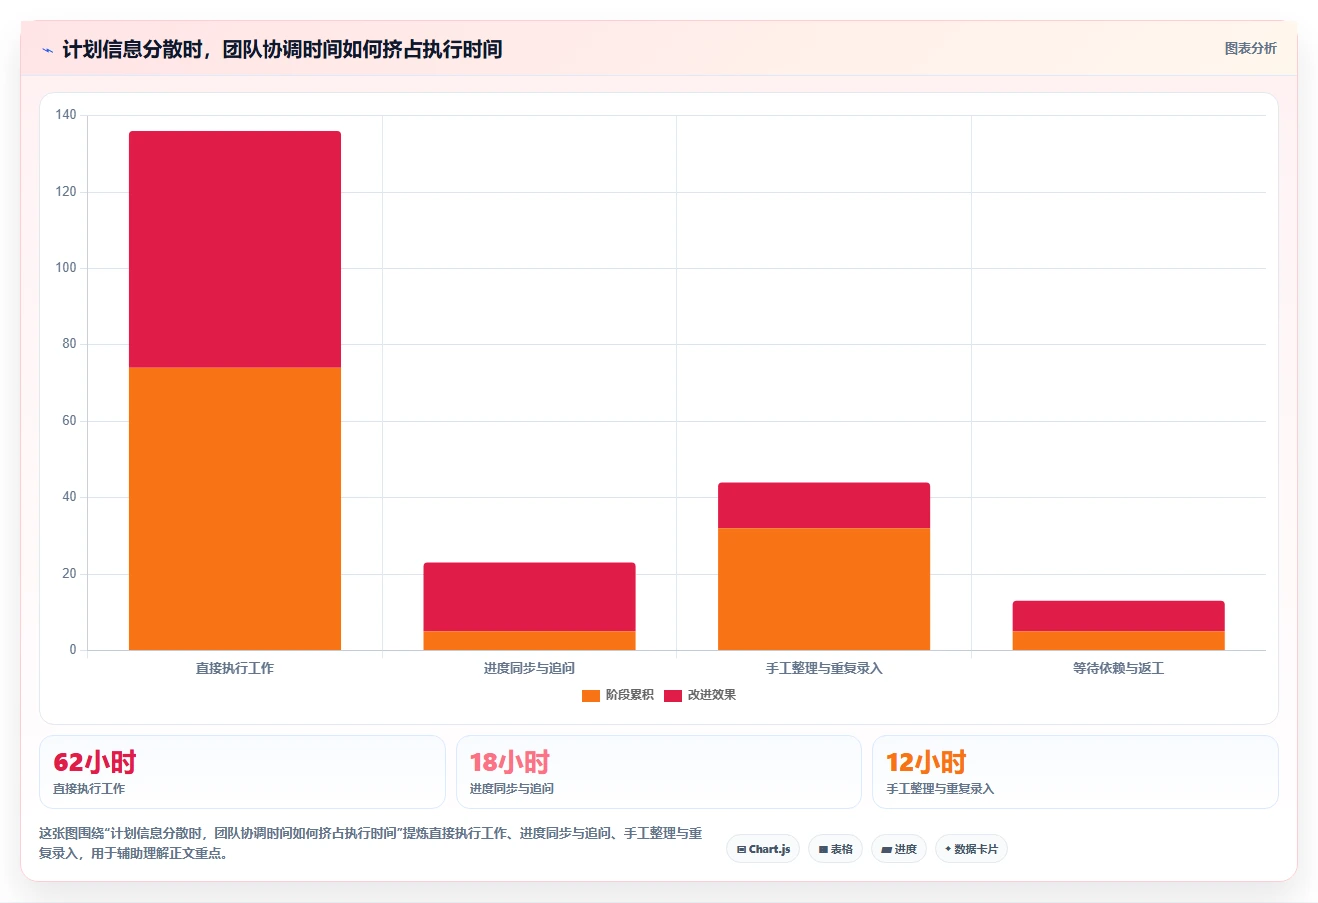
Task: Select the orange segment of 等待依赖与返工 bar
Action: (1118, 641)
